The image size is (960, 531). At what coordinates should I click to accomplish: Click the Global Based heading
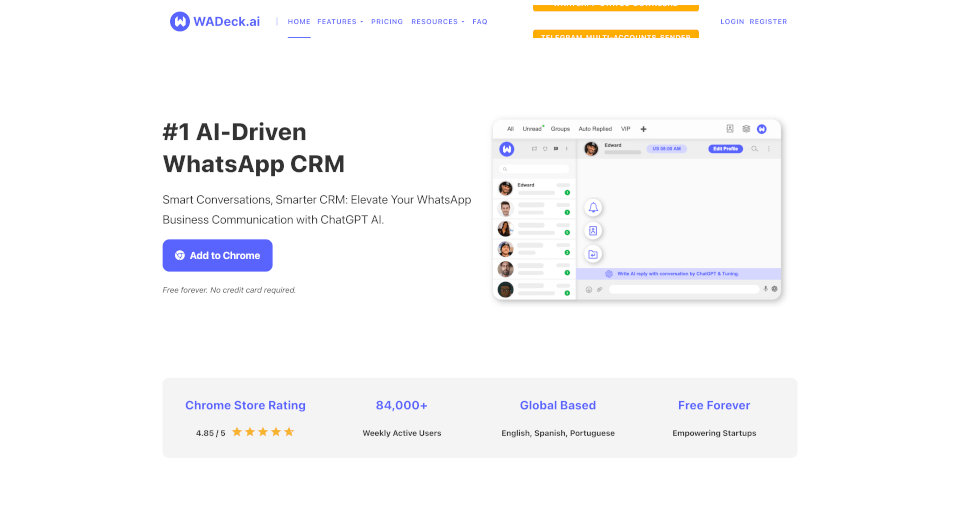pyautogui.click(x=558, y=405)
